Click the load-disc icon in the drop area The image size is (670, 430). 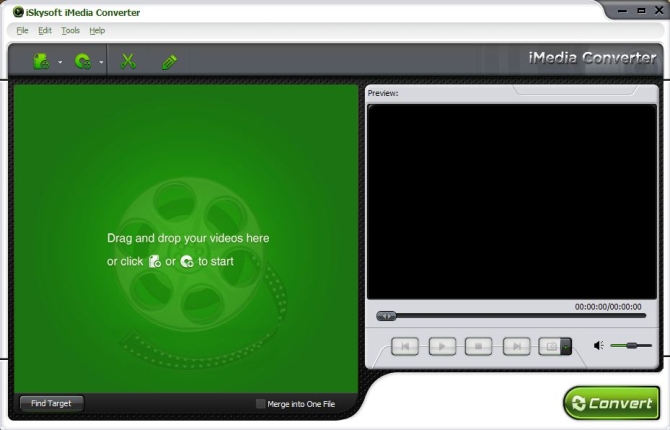(x=186, y=262)
